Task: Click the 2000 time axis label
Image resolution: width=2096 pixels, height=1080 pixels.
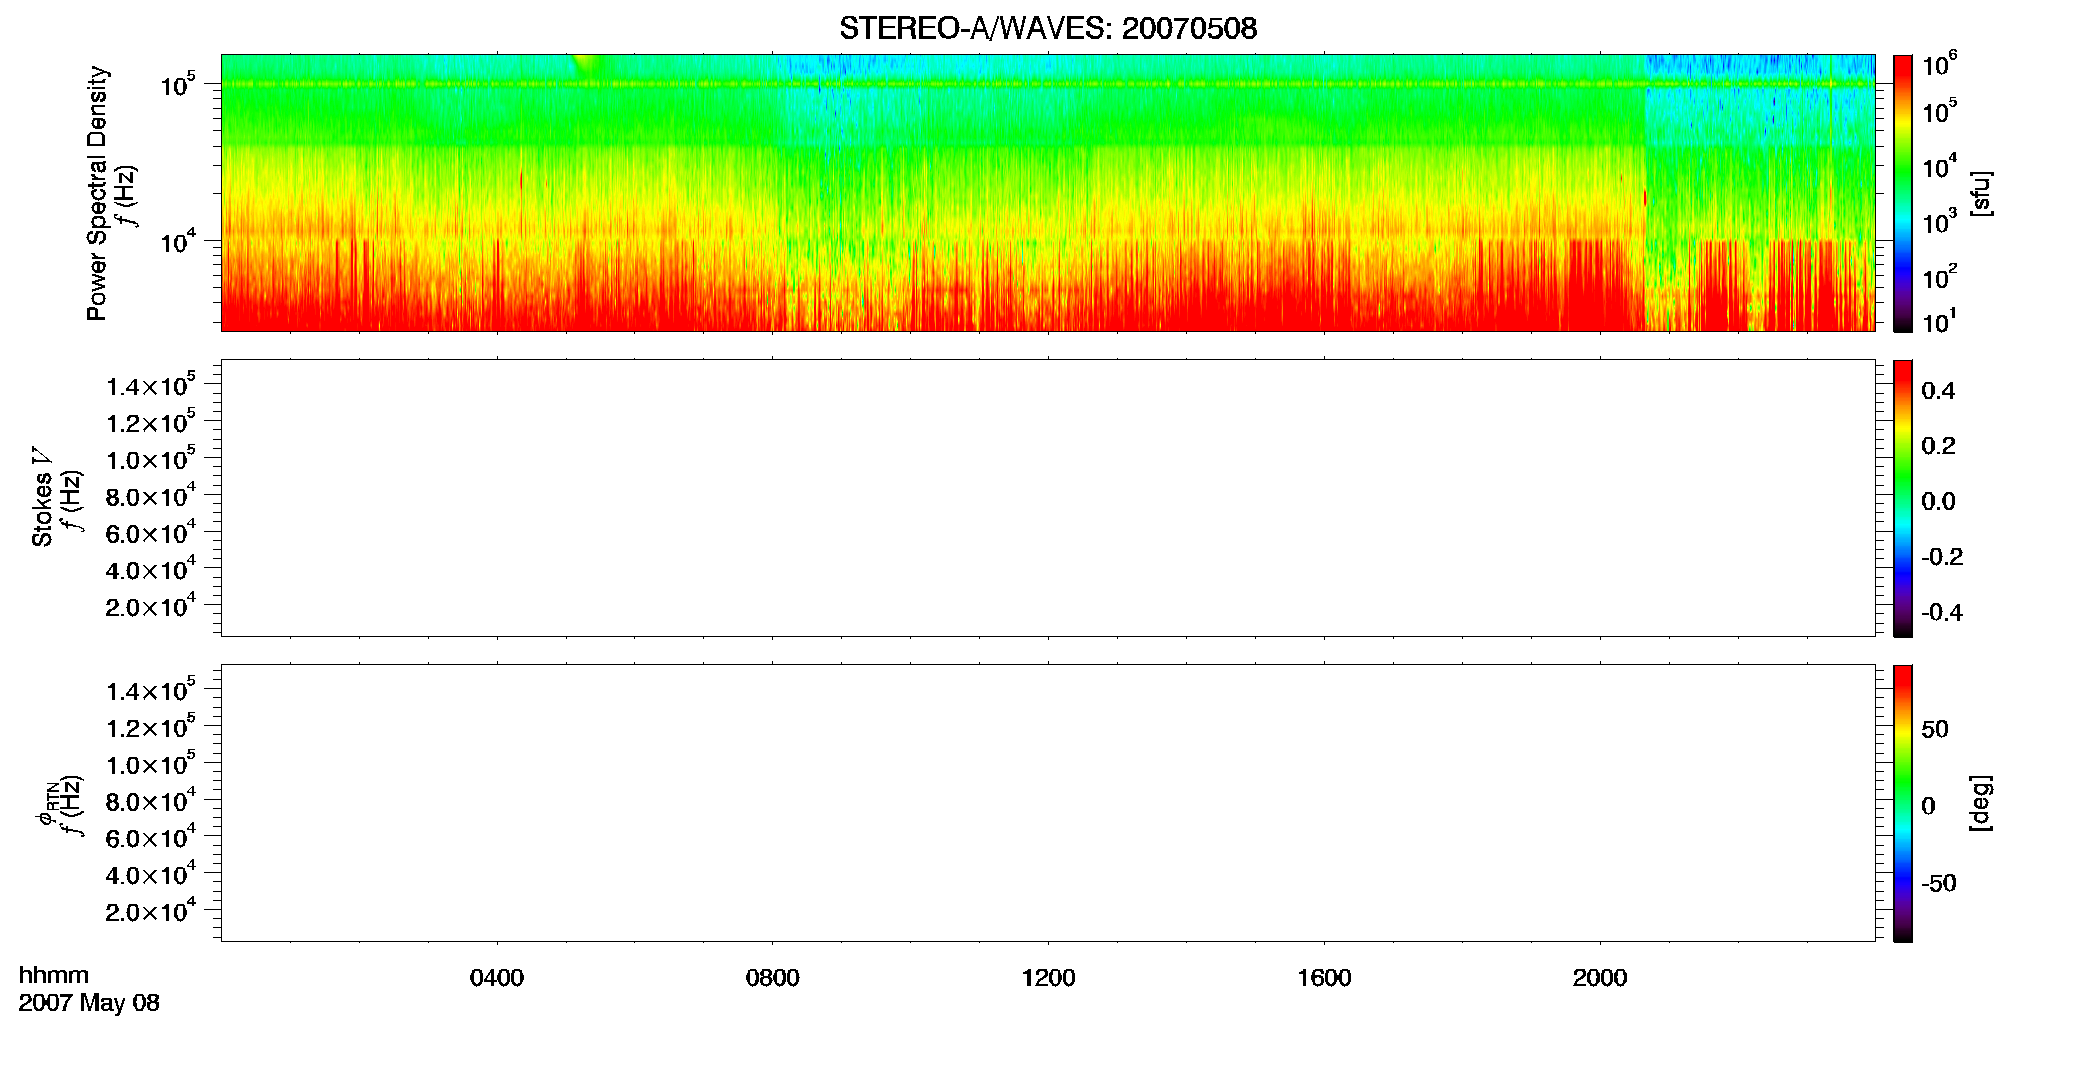Action: click(x=1600, y=977)
